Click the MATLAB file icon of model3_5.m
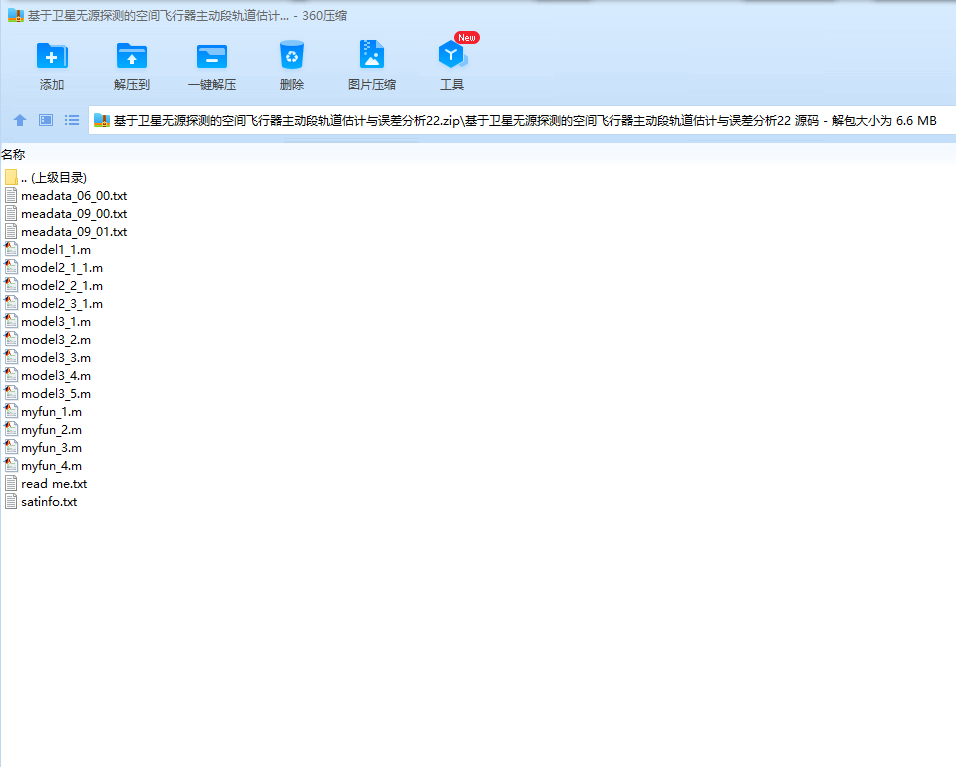The image size is (956, 767). point(11,393)
